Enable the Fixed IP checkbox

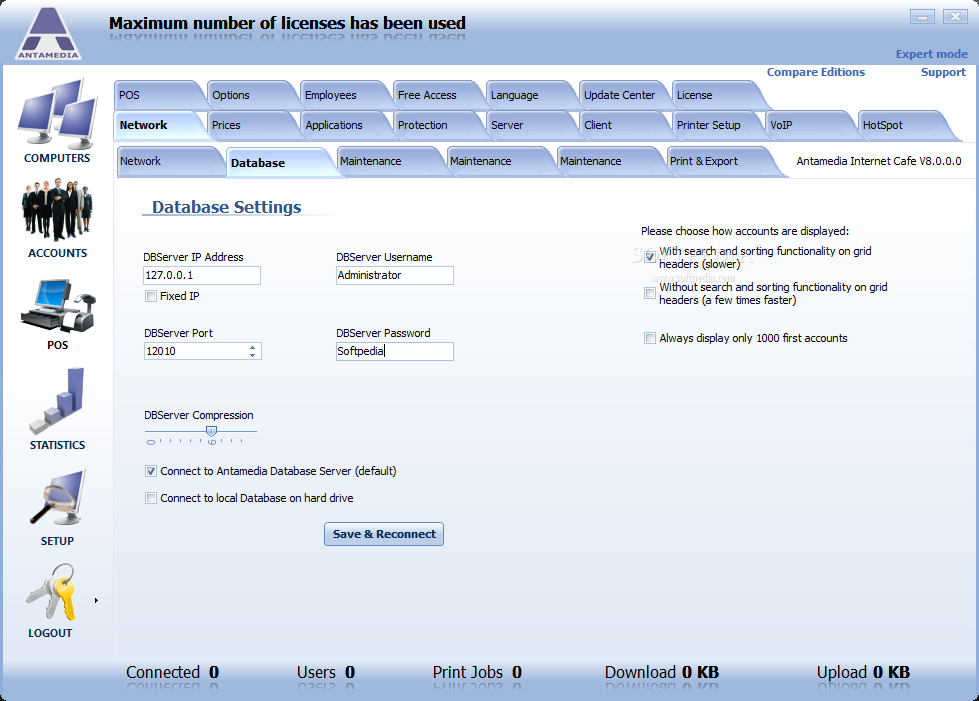point(150,296)
